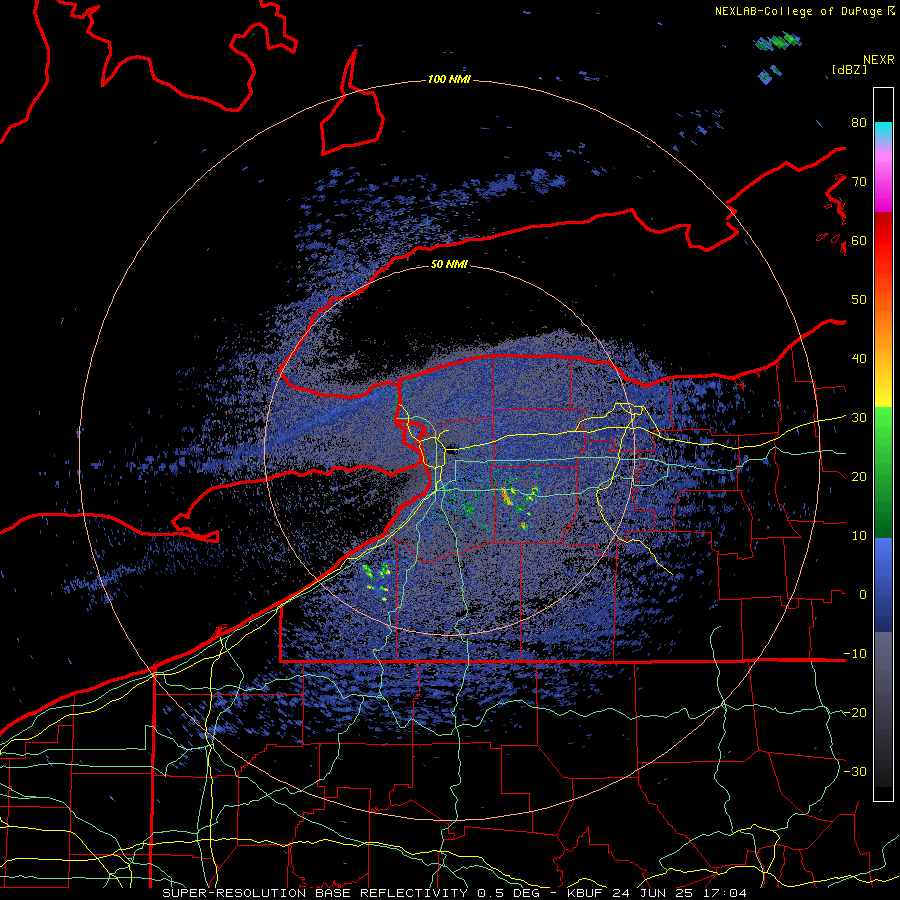
Task: Click the 50 value on dBZ scale
Action: click(859, 300)
